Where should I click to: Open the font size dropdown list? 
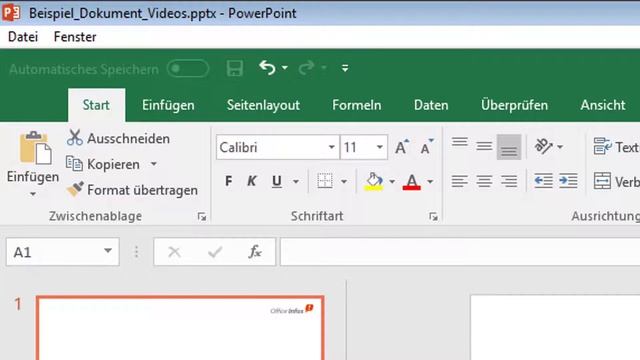(x=380, y=147)
